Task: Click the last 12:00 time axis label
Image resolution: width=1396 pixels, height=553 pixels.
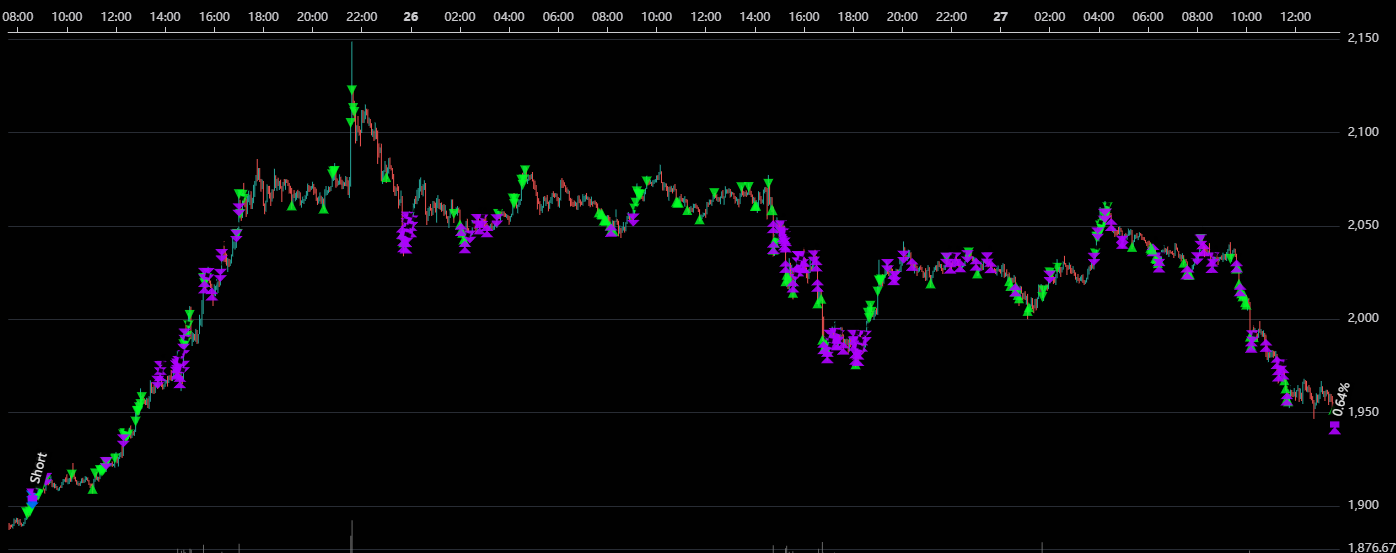Action: 1294,17
